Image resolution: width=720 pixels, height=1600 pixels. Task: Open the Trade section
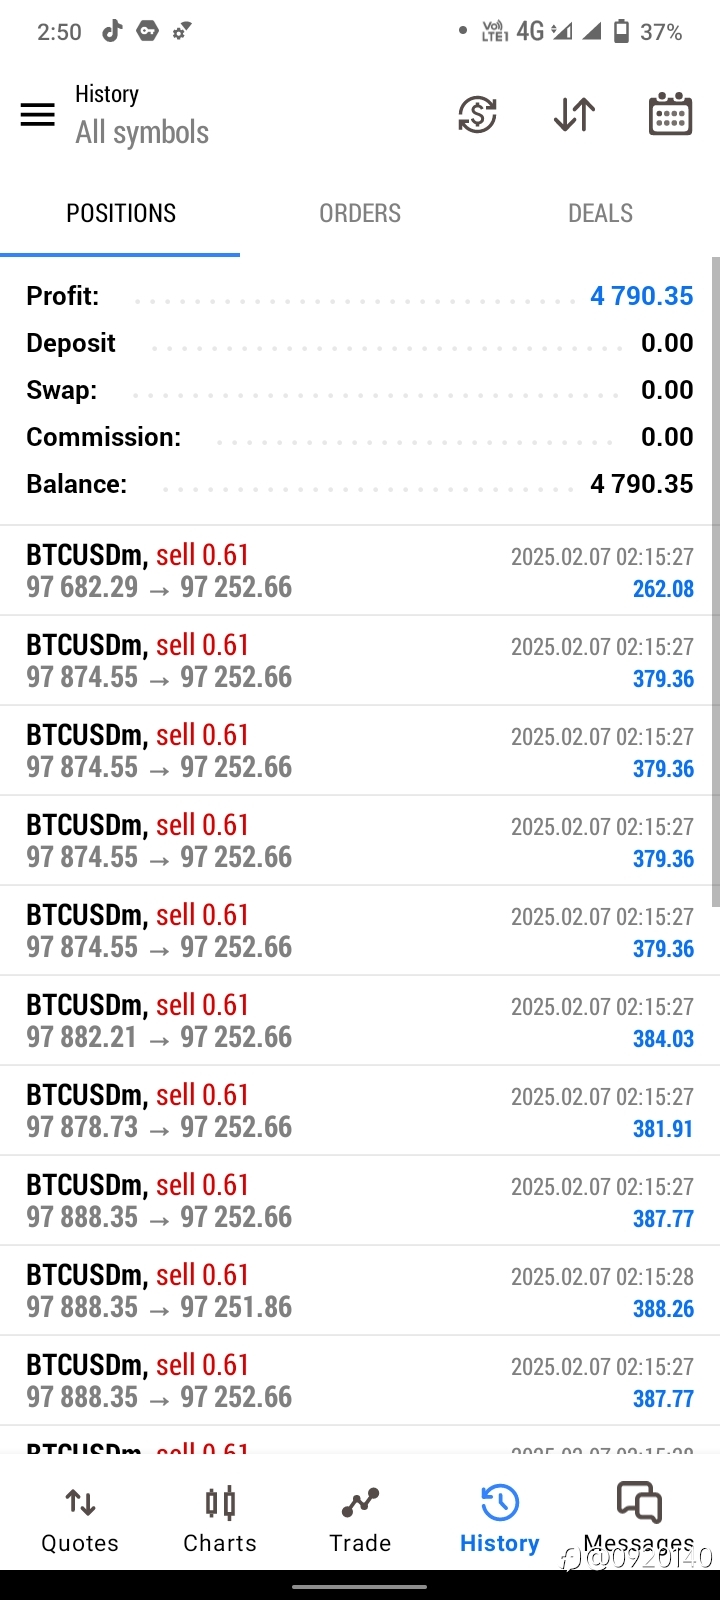pyautogui.click(x=360, y=1519)
